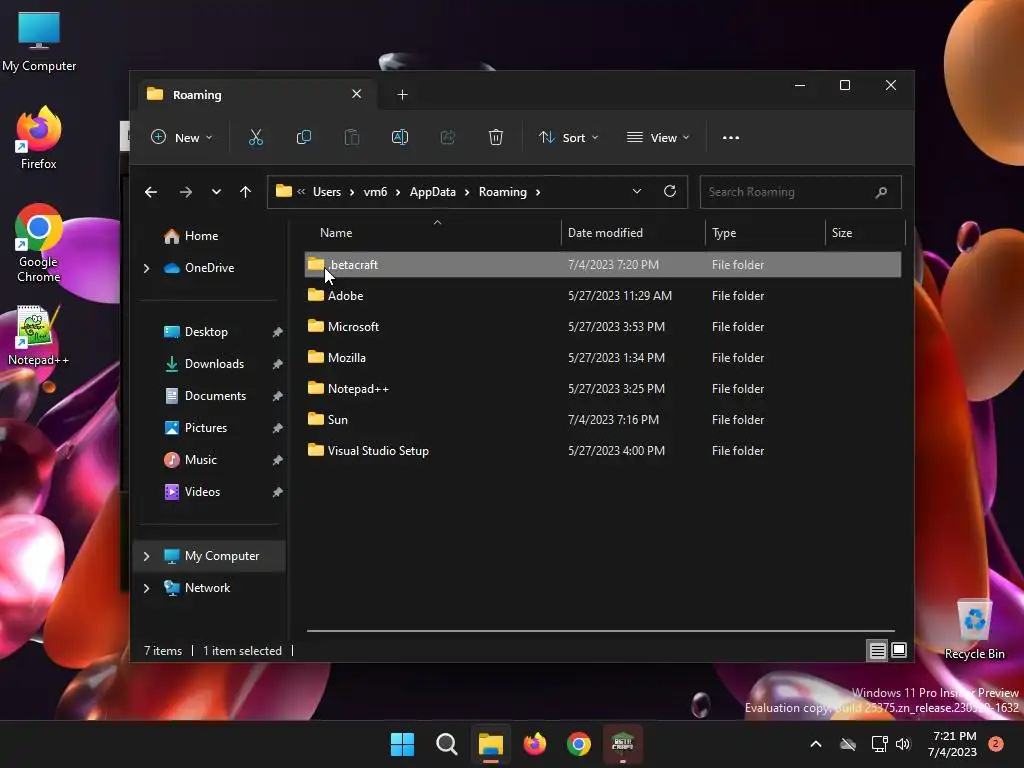1024x768 pixels.
Task: Open Google Chrome desktop shortcut
Action: 39,243
